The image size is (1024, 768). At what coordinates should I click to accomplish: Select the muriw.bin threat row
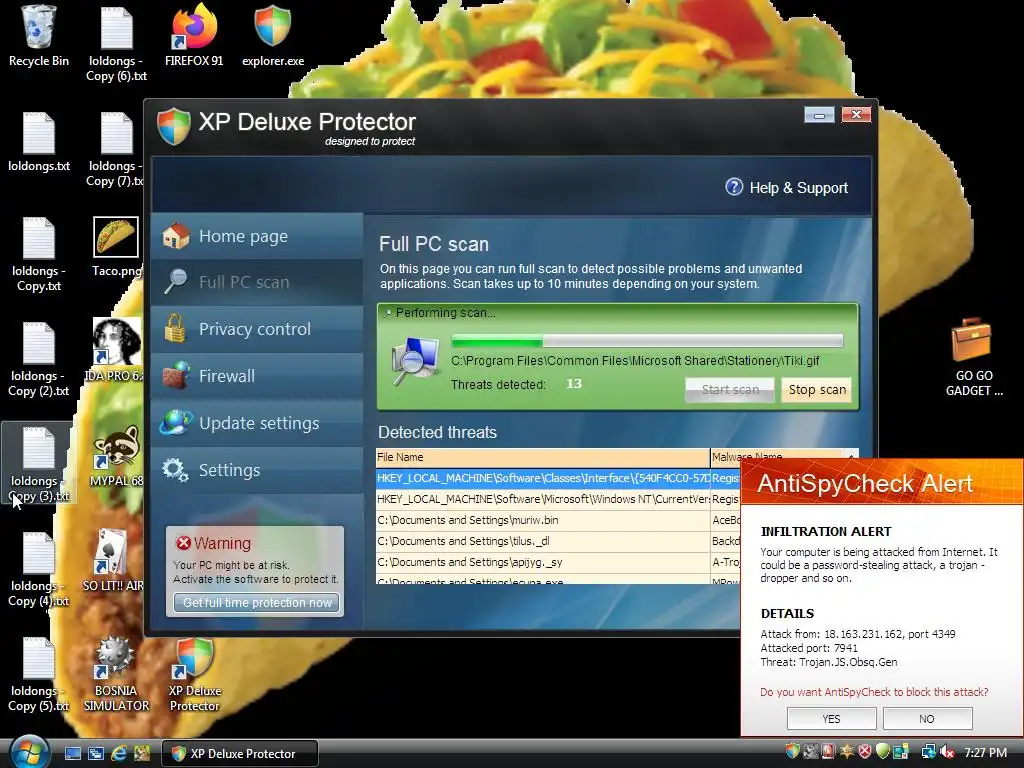(x=558, y=520)
